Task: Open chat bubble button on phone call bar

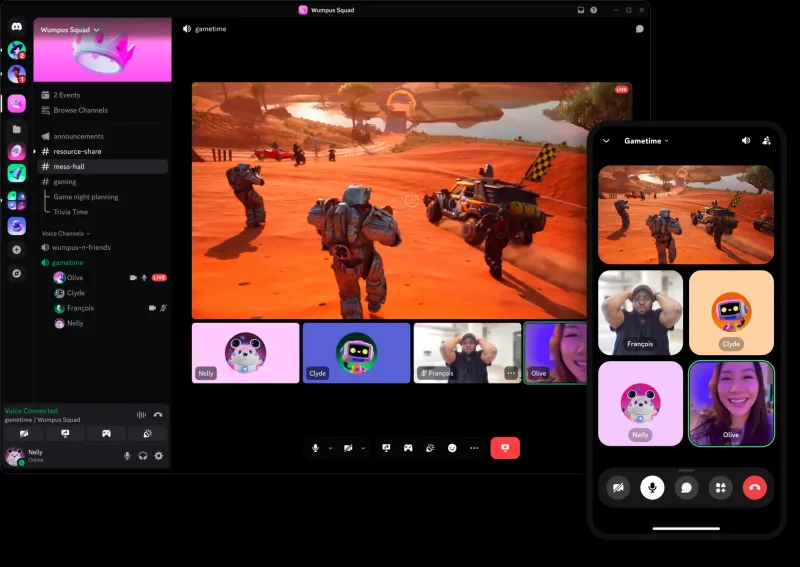Action: pyautogui.click(x=686, y=487)
